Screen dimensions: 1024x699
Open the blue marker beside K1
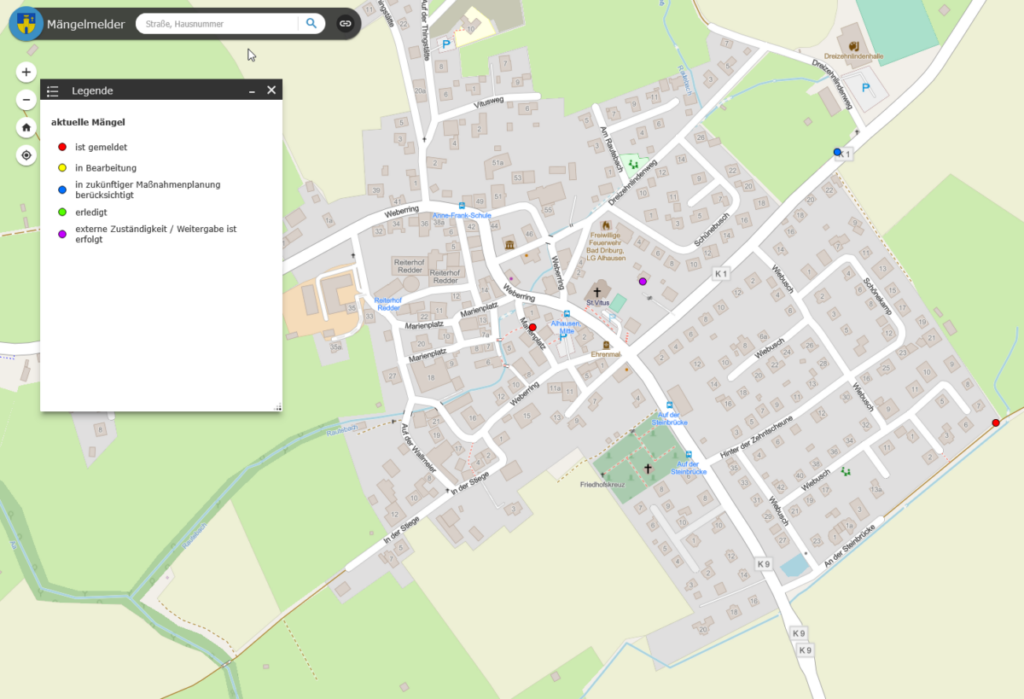pyautogui.click(x=838, y=152)
